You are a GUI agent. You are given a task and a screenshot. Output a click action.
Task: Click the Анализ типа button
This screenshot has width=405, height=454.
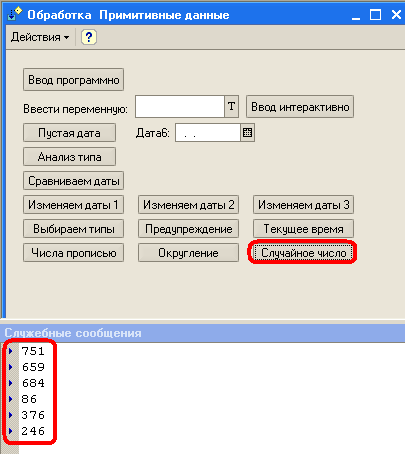(69, 157)
